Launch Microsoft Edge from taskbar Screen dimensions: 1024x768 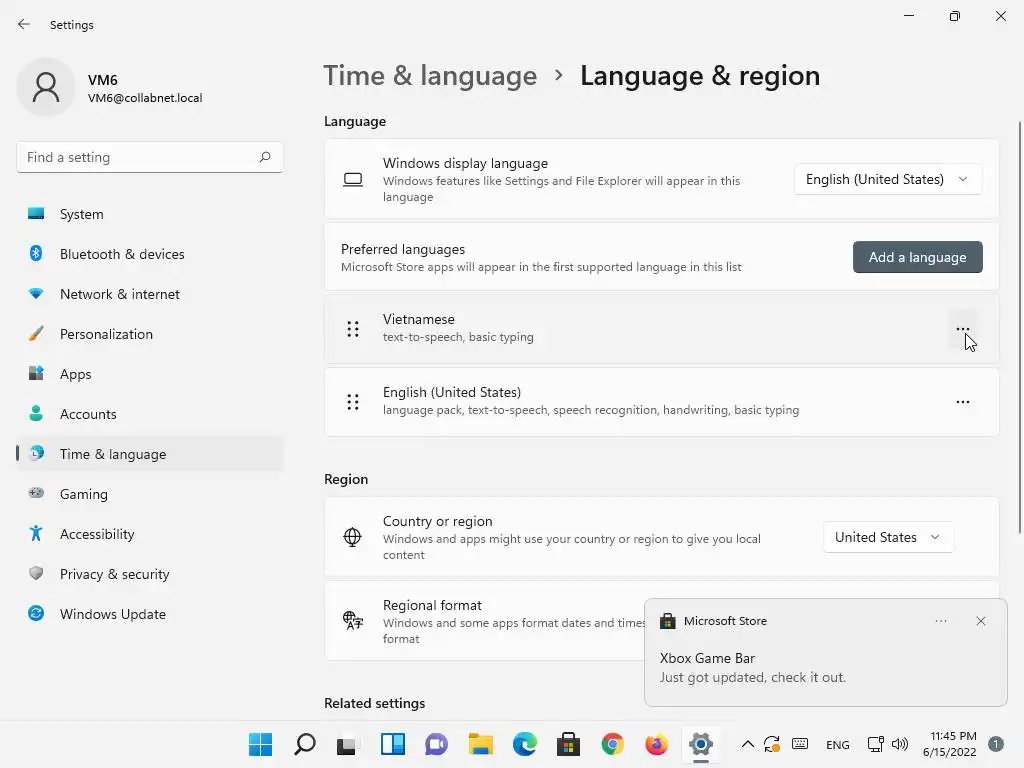pos(524,744)
